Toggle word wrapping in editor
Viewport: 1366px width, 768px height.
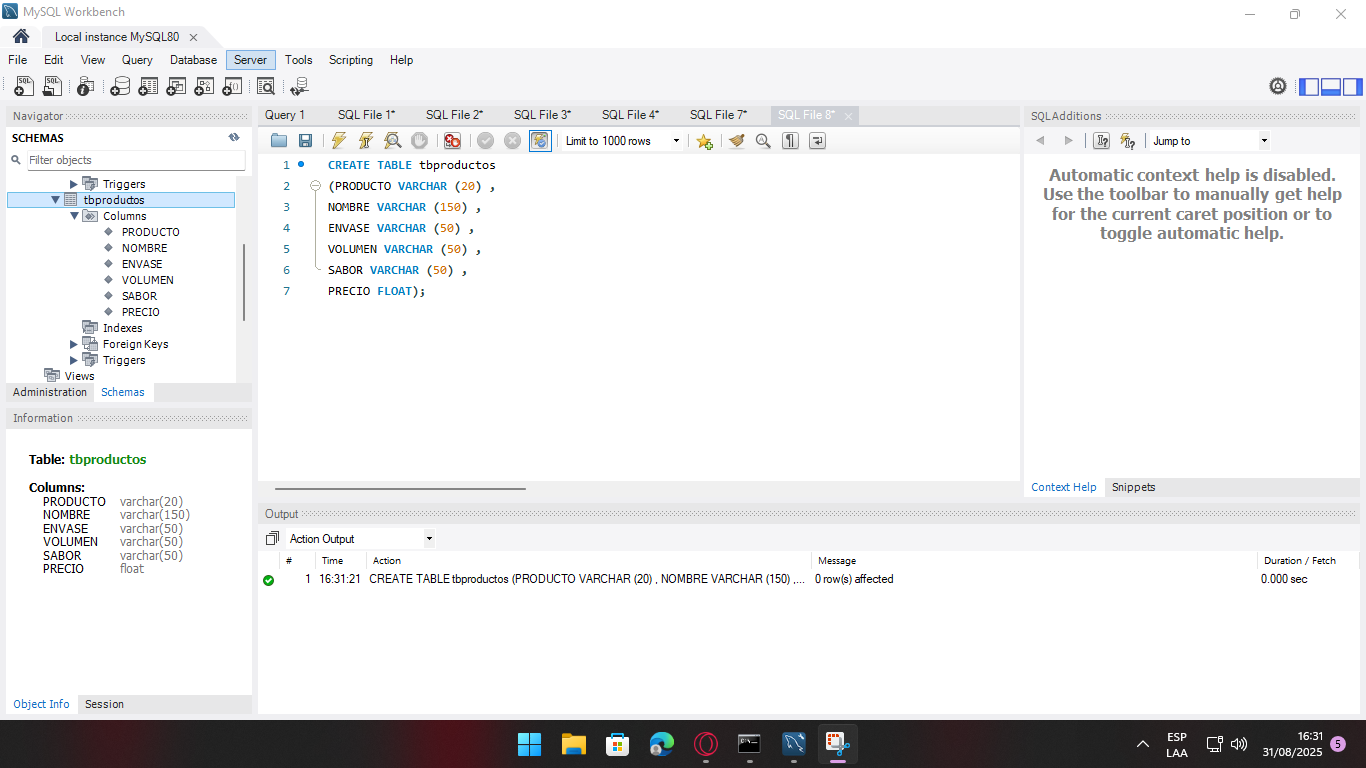click(817, 141)
